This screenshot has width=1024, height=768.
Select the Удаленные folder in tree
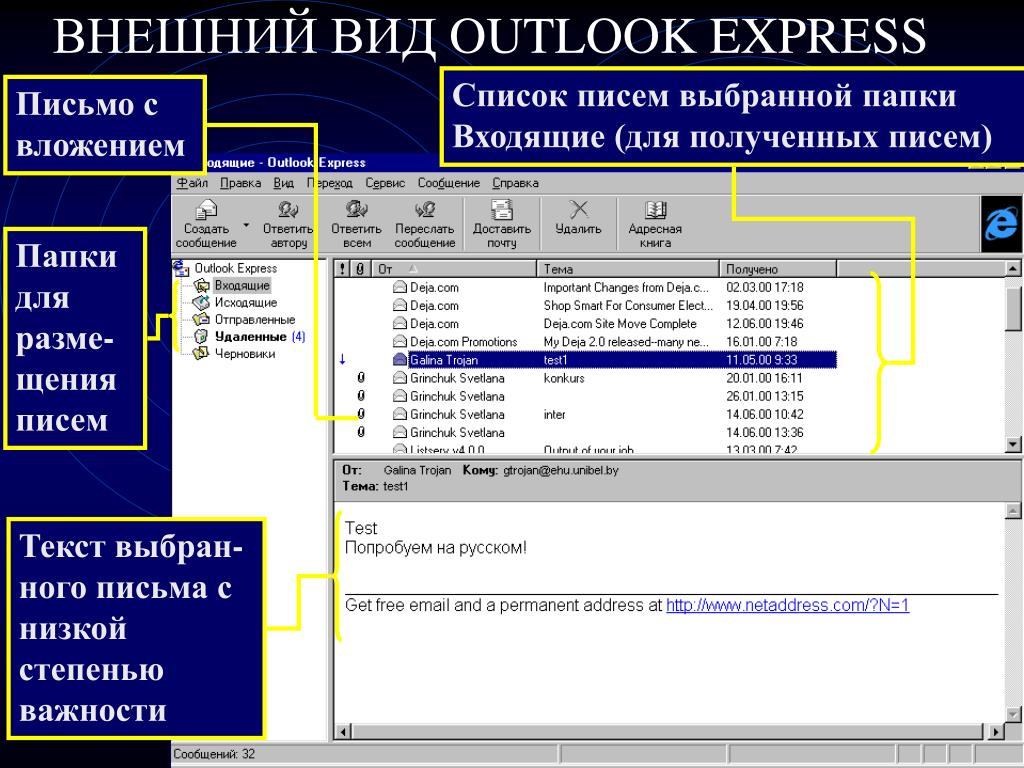pyautogui.click(x=250, y=337)
